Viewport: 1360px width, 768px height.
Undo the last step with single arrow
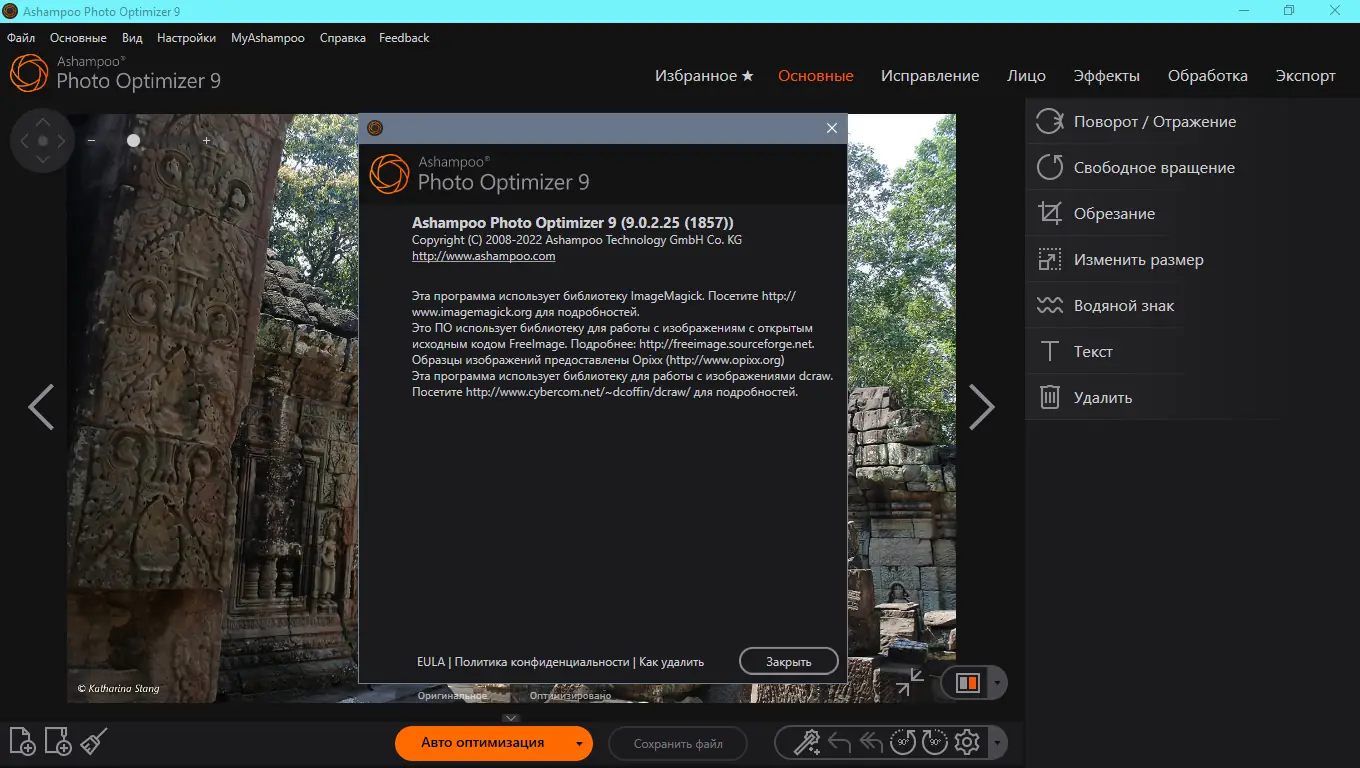coord(840,742)
